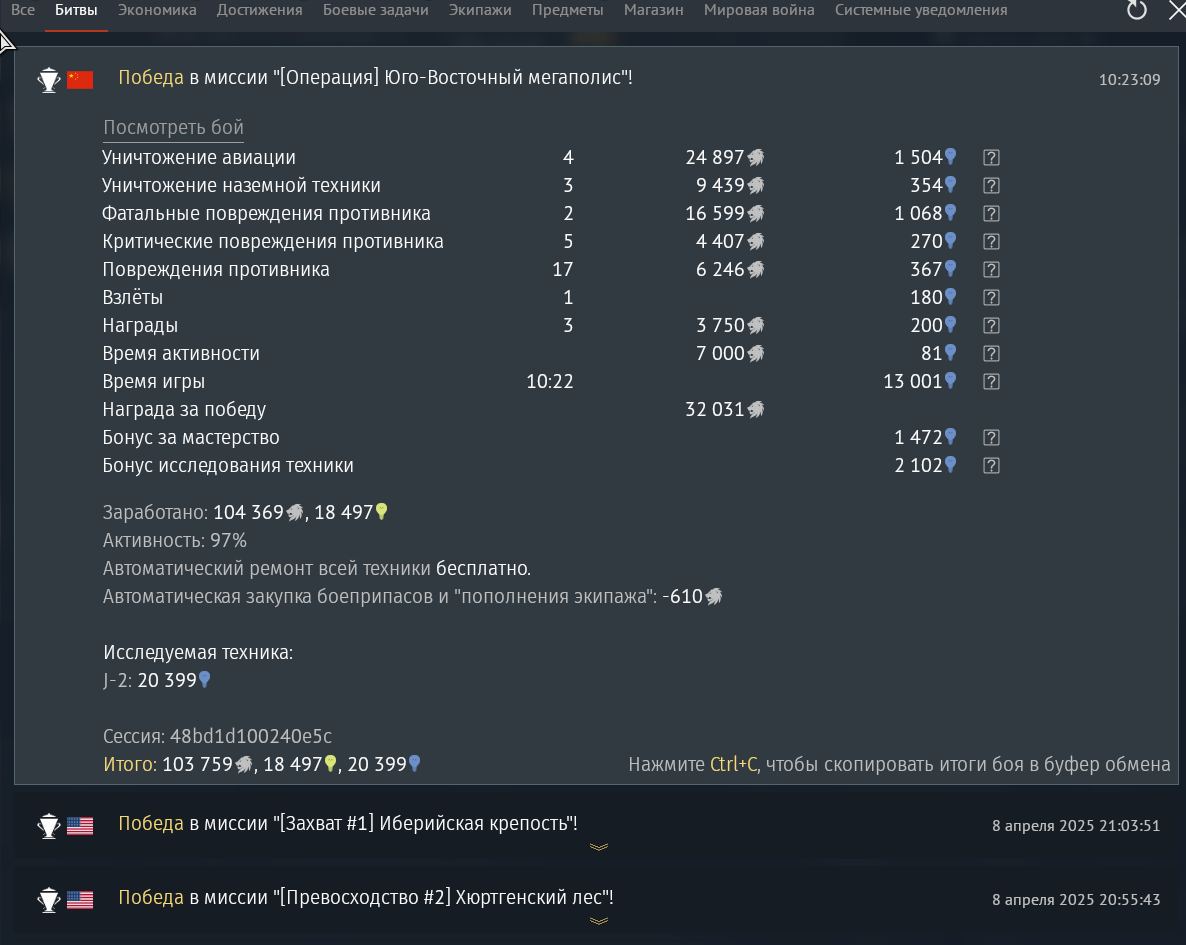The width and height of the screenshot is (1186, 945).
Task: Click USA flag of Хюртгенский лес entry
Action: tap(79, 900)
